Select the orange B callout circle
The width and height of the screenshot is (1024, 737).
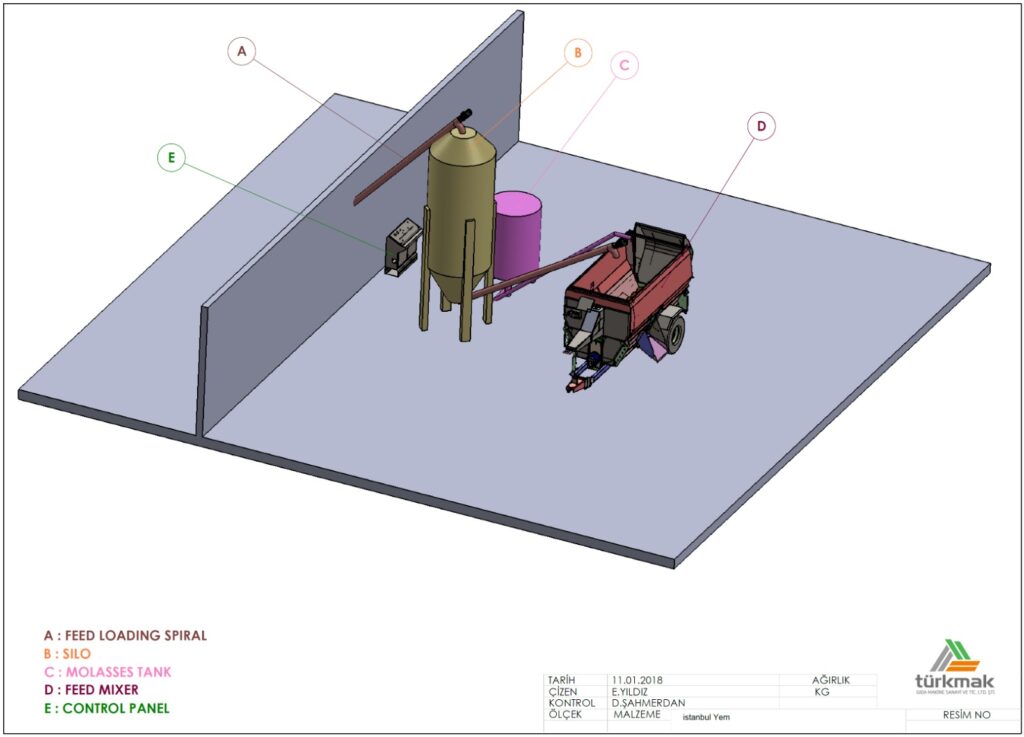pyautogui.click(x=577, y=53)
